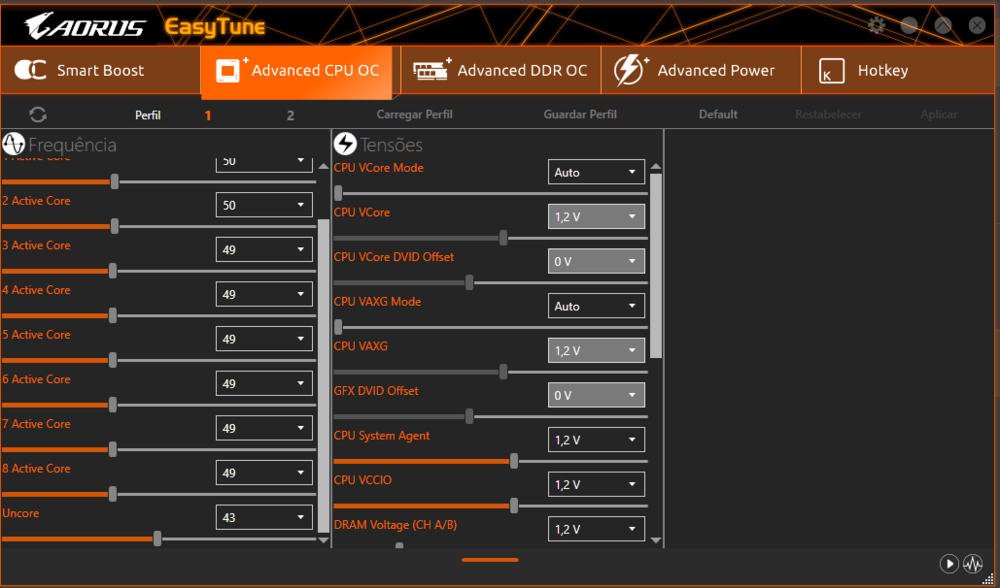Image resolution: width=1000 pixels, height=588 pixels.
Task: Click the play icon in bottom corner
Action: (x=949, y=564)
